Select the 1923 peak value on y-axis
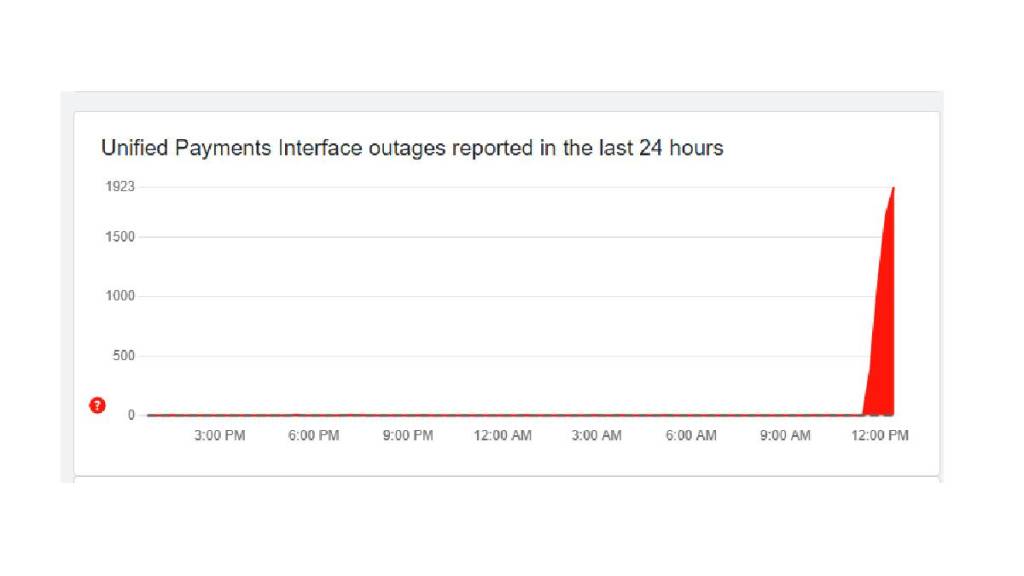The width and height of the screenshot is (1024, 576). [121, 186]
